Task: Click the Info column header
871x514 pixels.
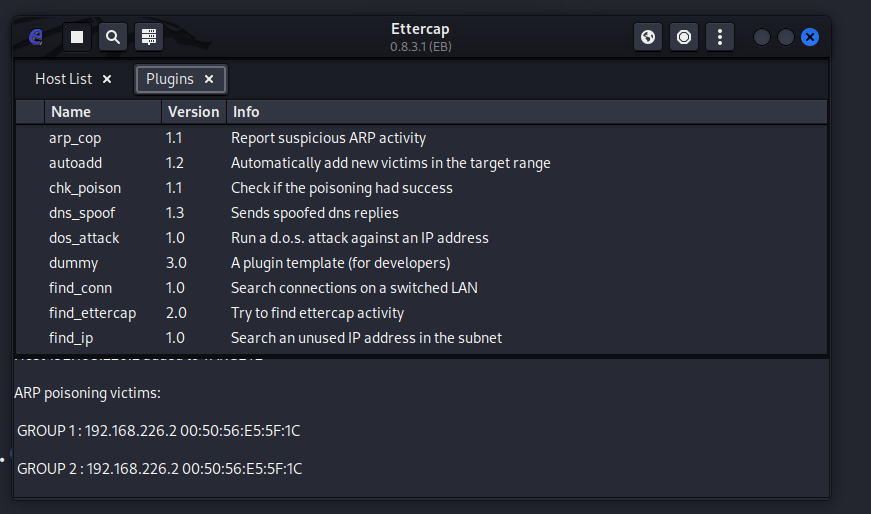Action: point(246,112)
